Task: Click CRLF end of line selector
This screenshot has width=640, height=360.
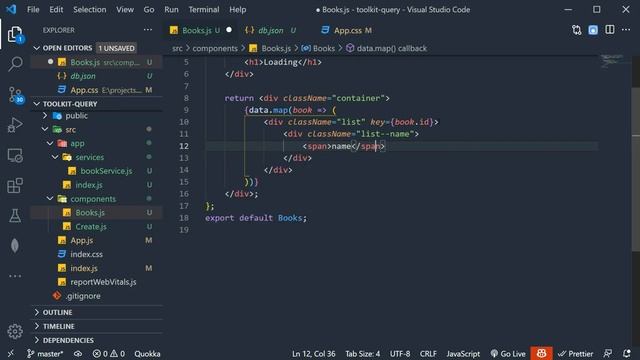Action: (x=428, y=354)
